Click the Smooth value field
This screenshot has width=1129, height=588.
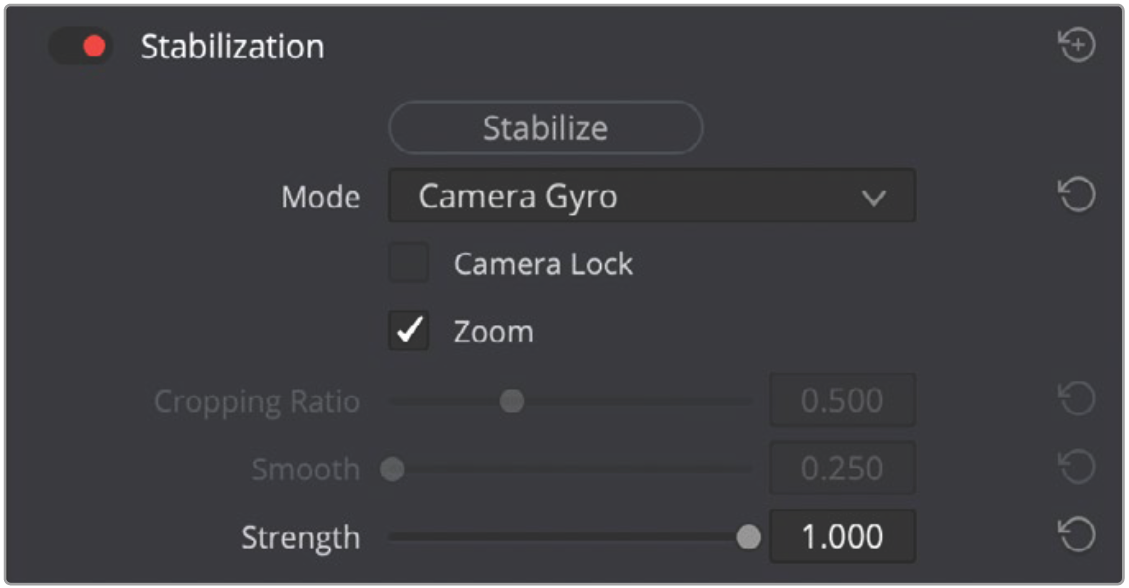842,469
